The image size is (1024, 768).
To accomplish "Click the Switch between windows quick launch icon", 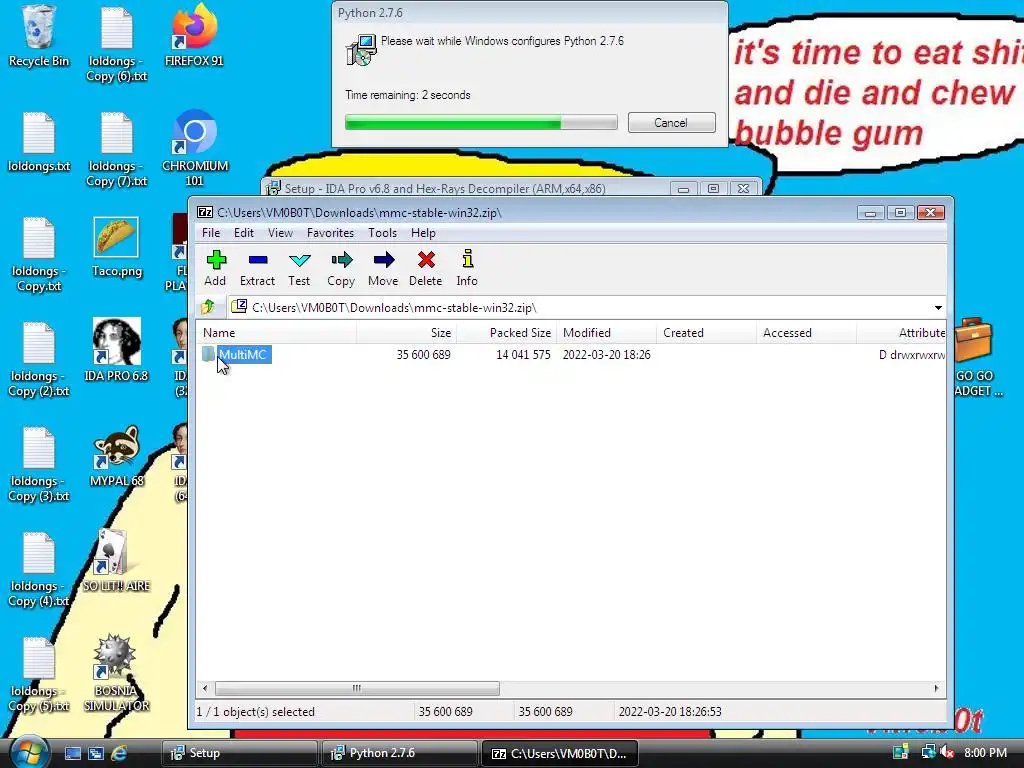I will (x=96, y=753).
